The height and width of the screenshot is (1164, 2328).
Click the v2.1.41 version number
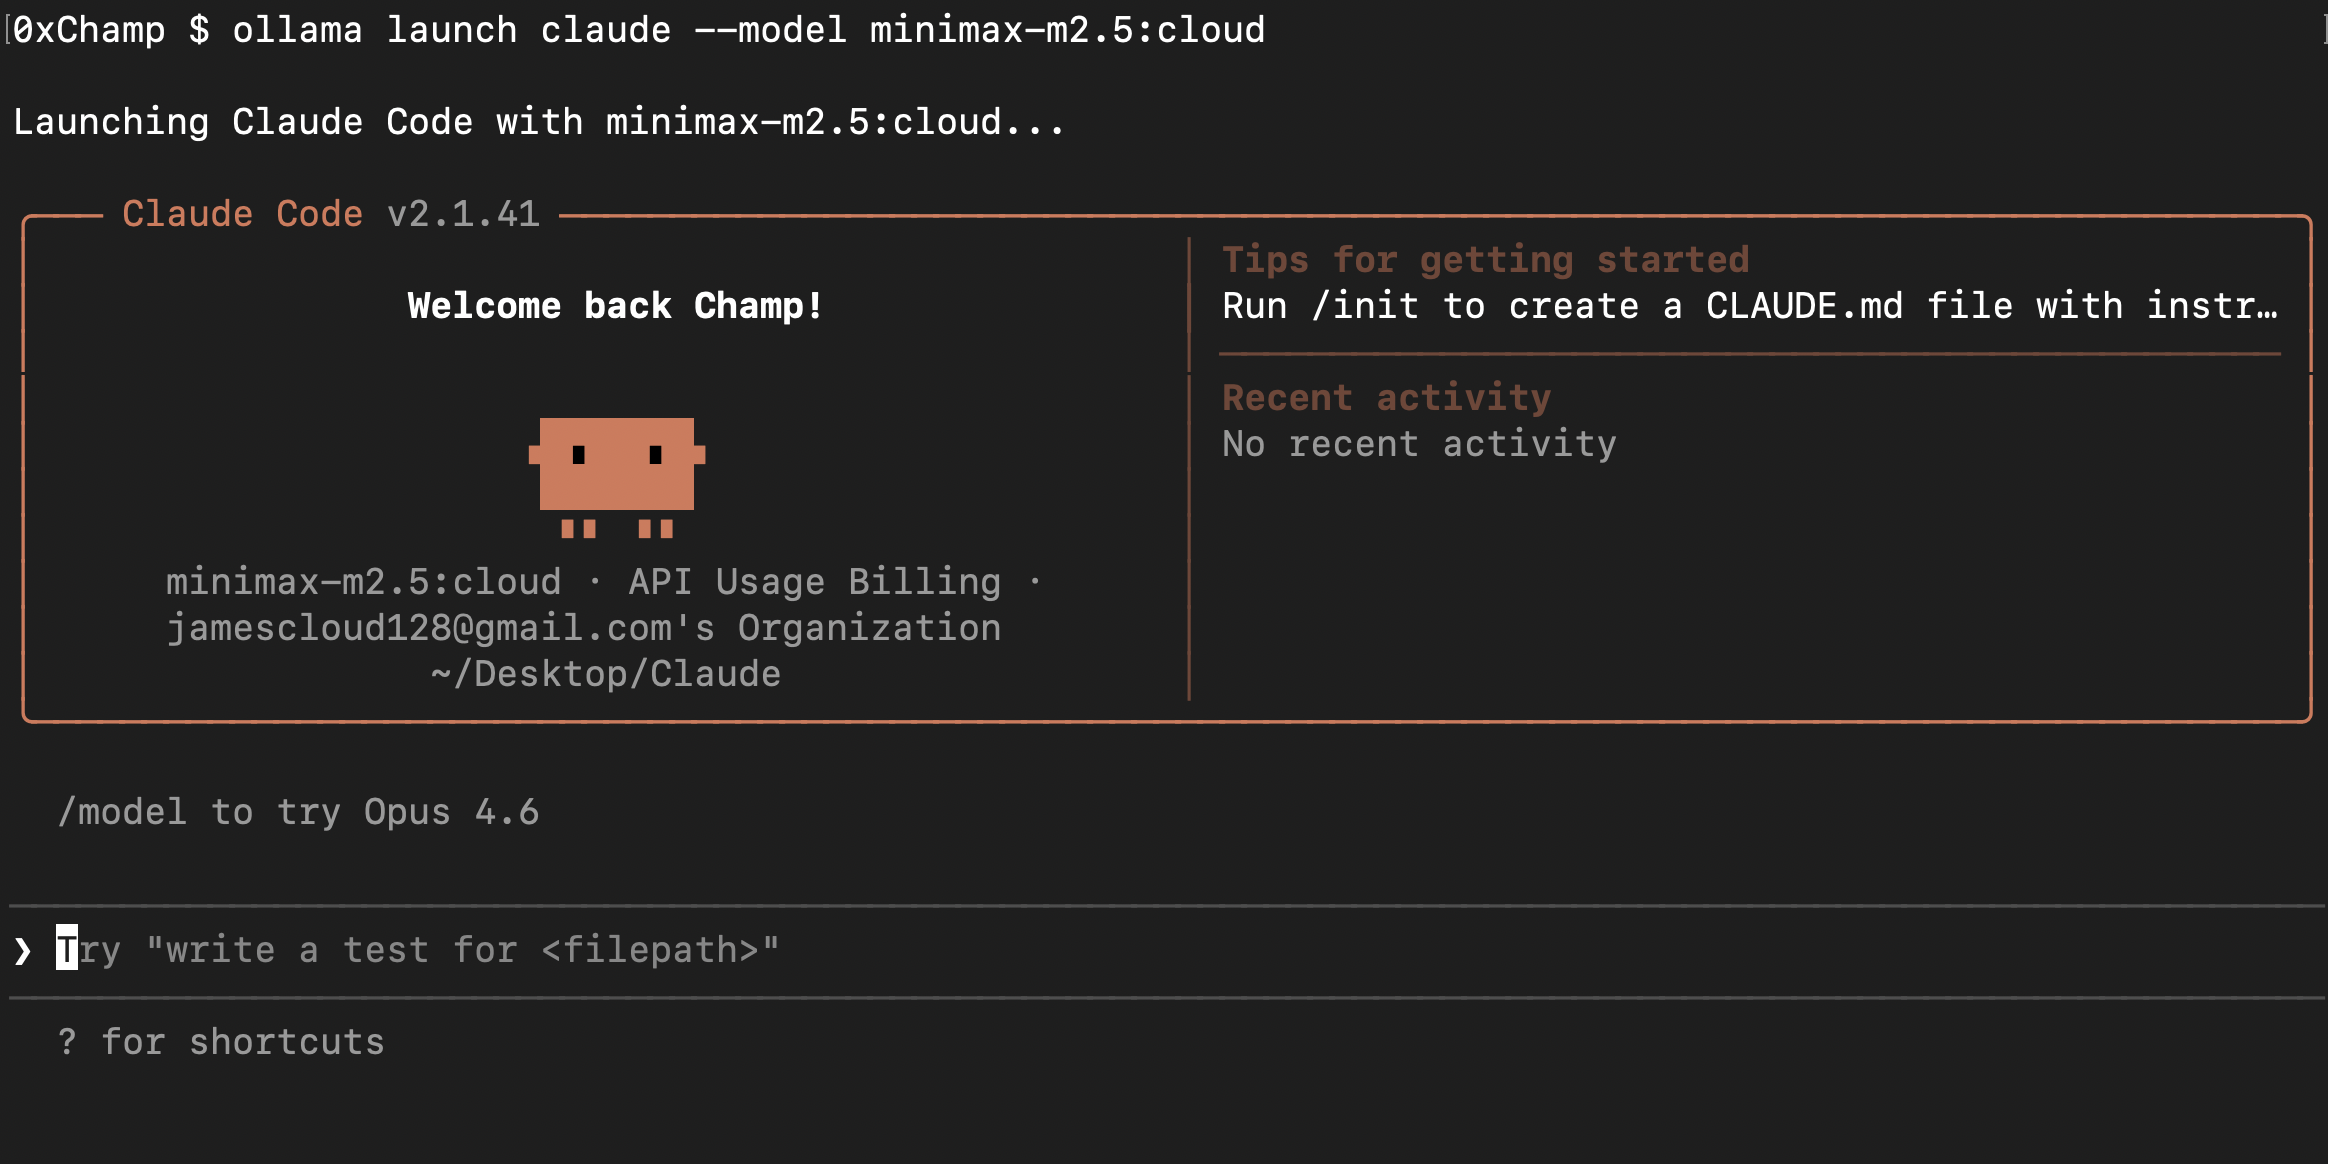463,214
